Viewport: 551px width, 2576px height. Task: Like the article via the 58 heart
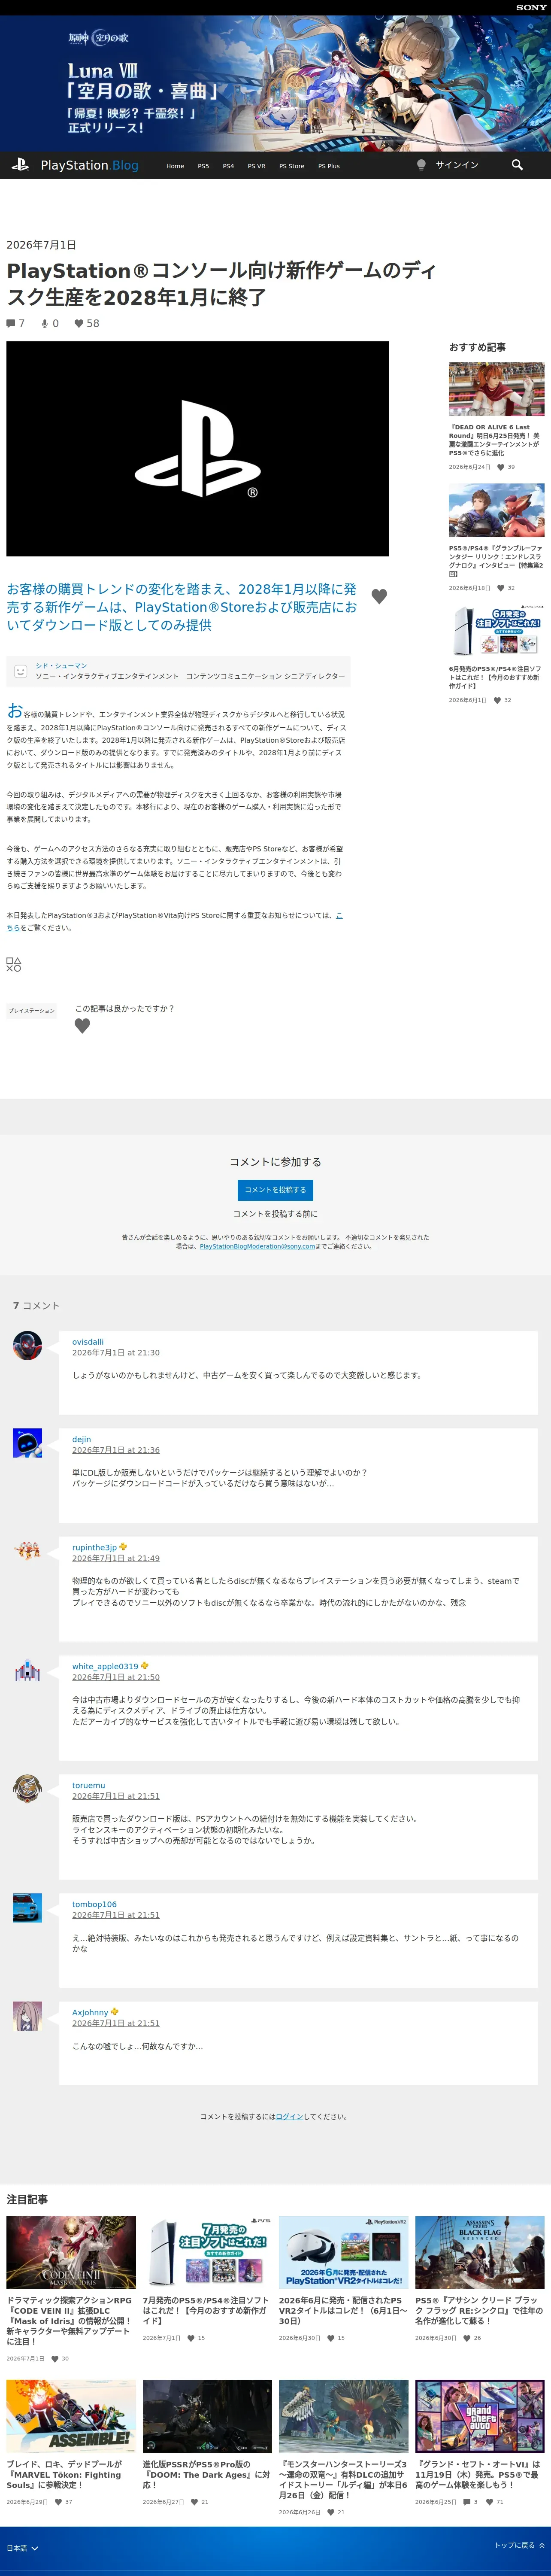tap(79, 324)
